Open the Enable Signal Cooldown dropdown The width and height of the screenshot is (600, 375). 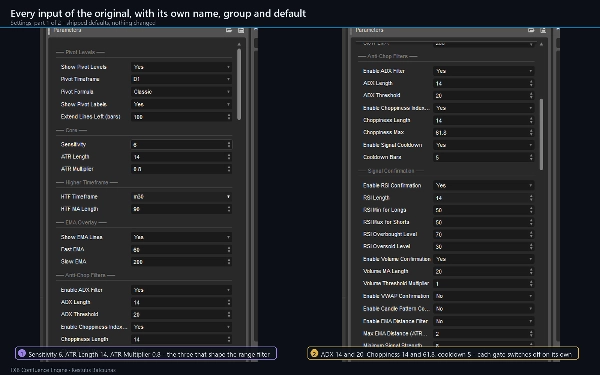pos(484,145)
